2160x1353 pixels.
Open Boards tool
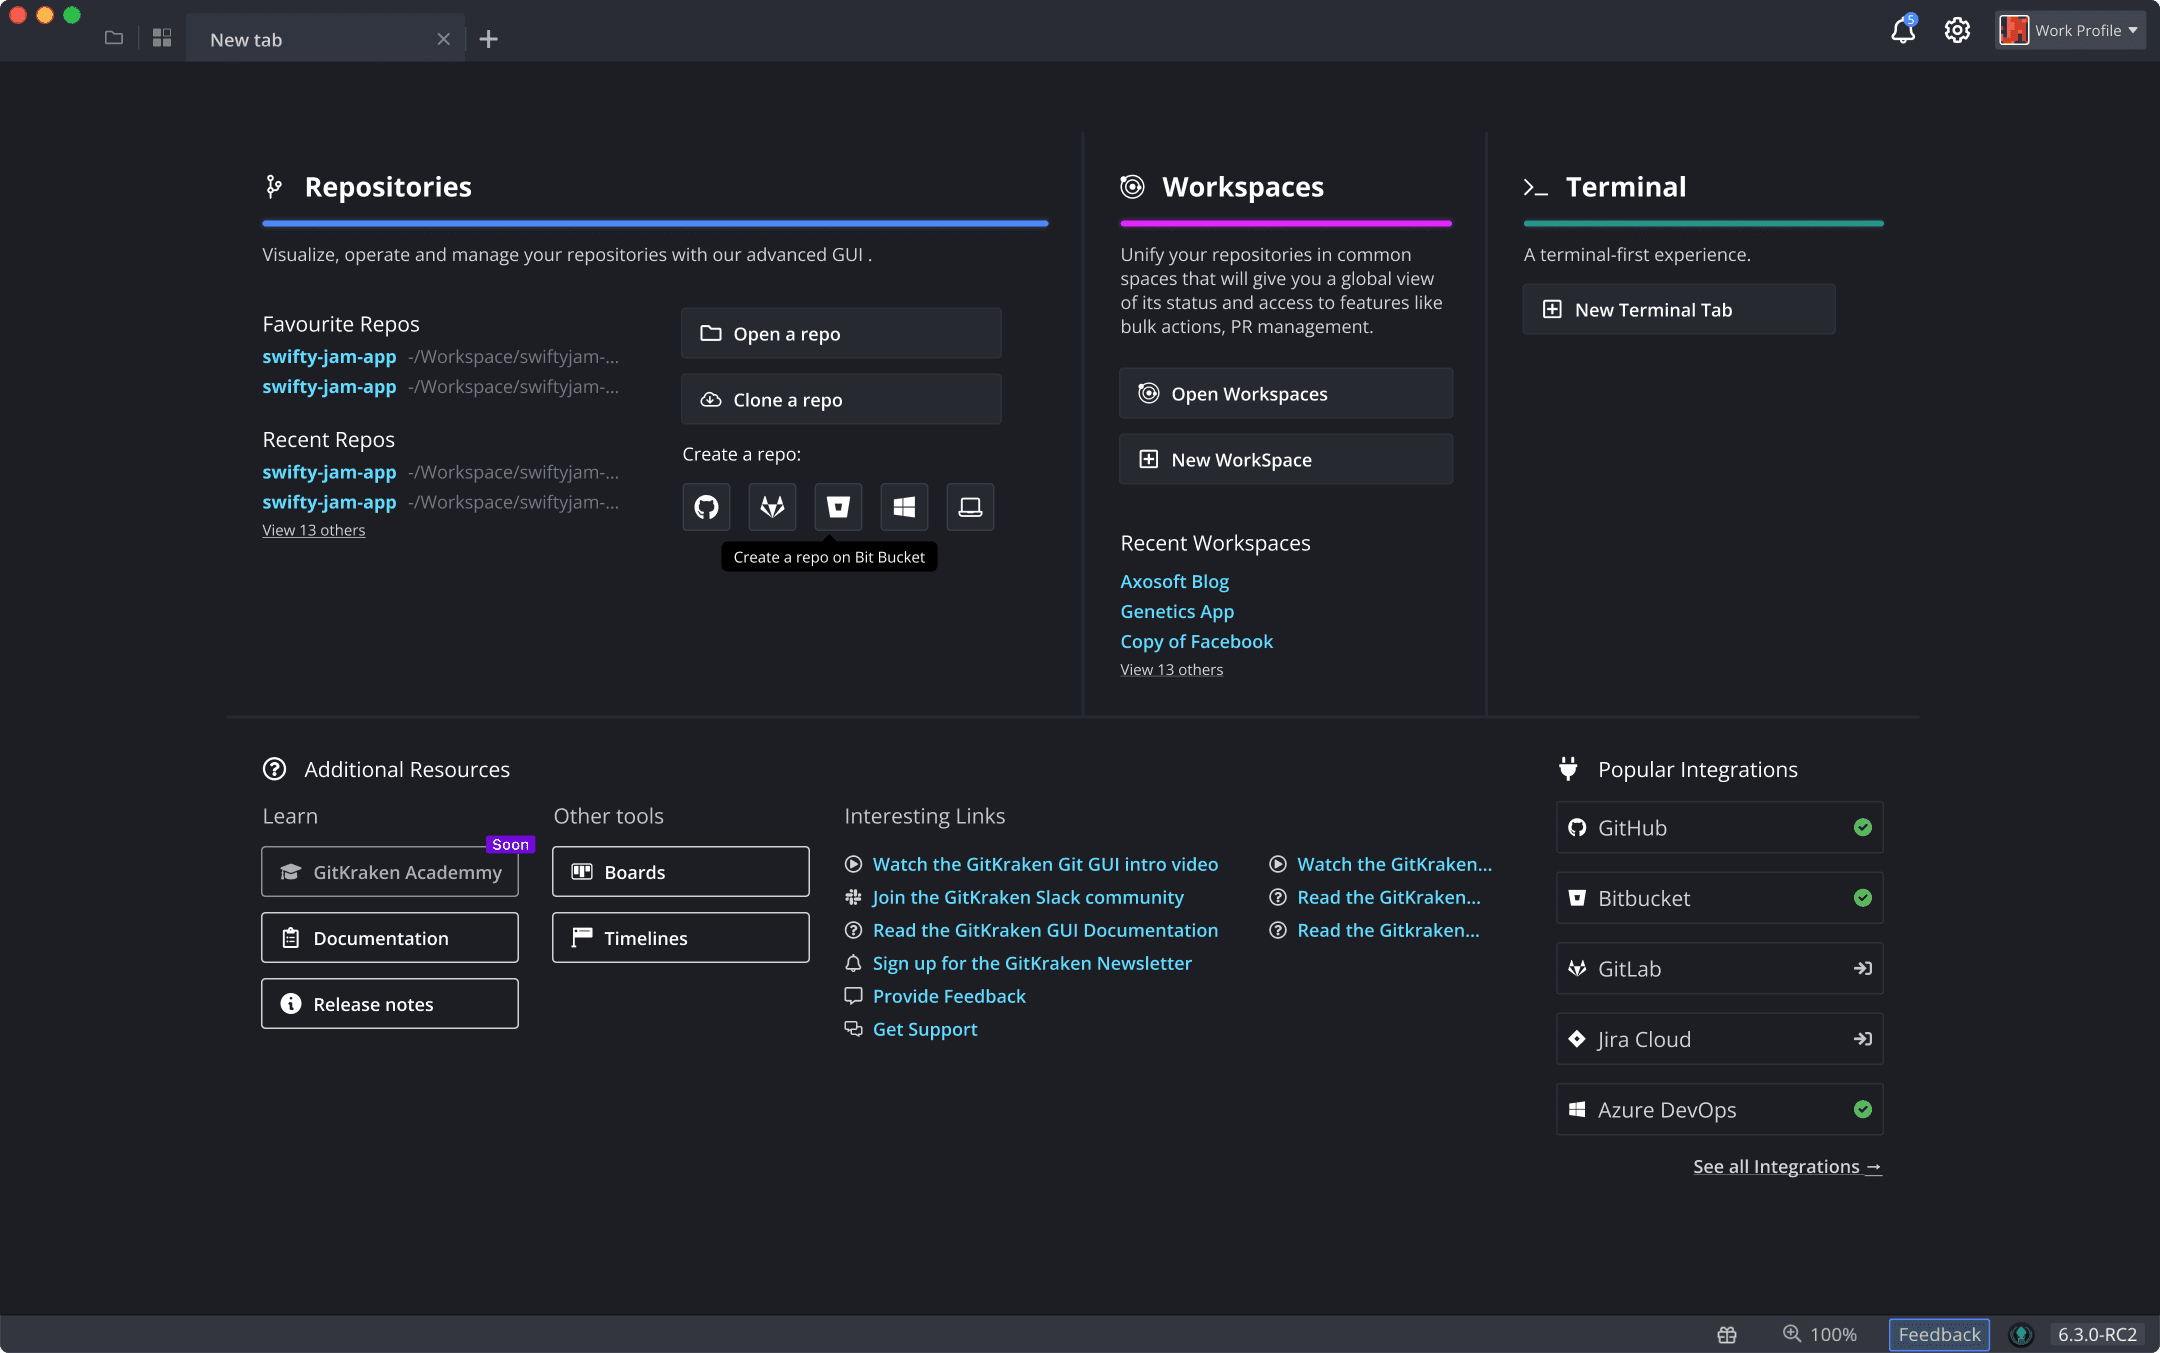pos(681,872)
